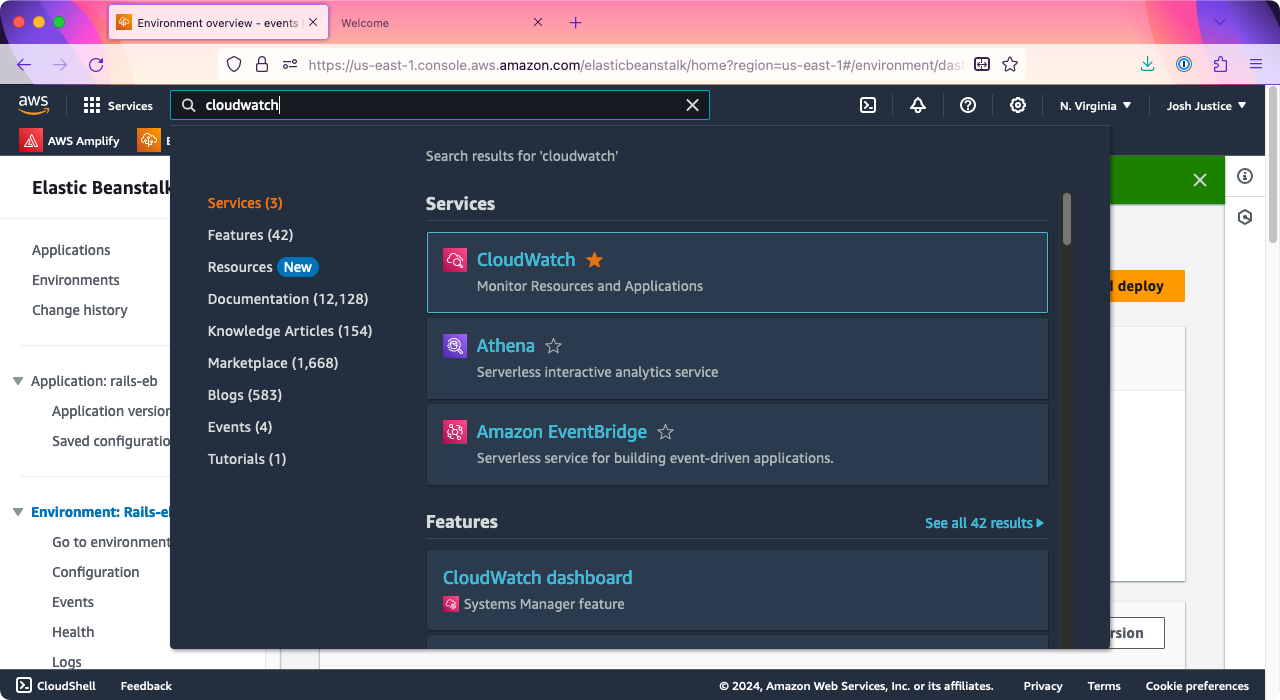This screenshot has width=1280, height=700.
Task: Open Logs in environment sidebar
Action: point(67,661)
